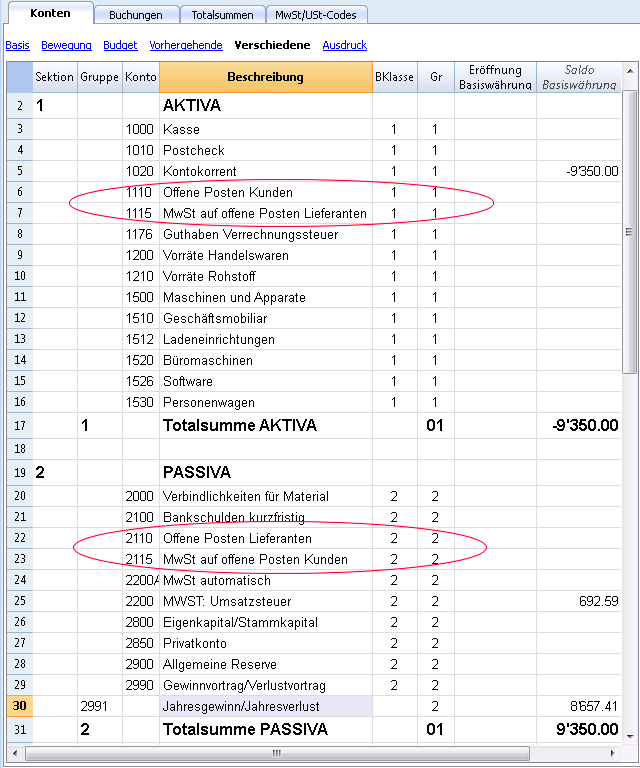Switch to the Buchungen tab
This screenshot has height=768, width=640.
(x=136, y=15)
